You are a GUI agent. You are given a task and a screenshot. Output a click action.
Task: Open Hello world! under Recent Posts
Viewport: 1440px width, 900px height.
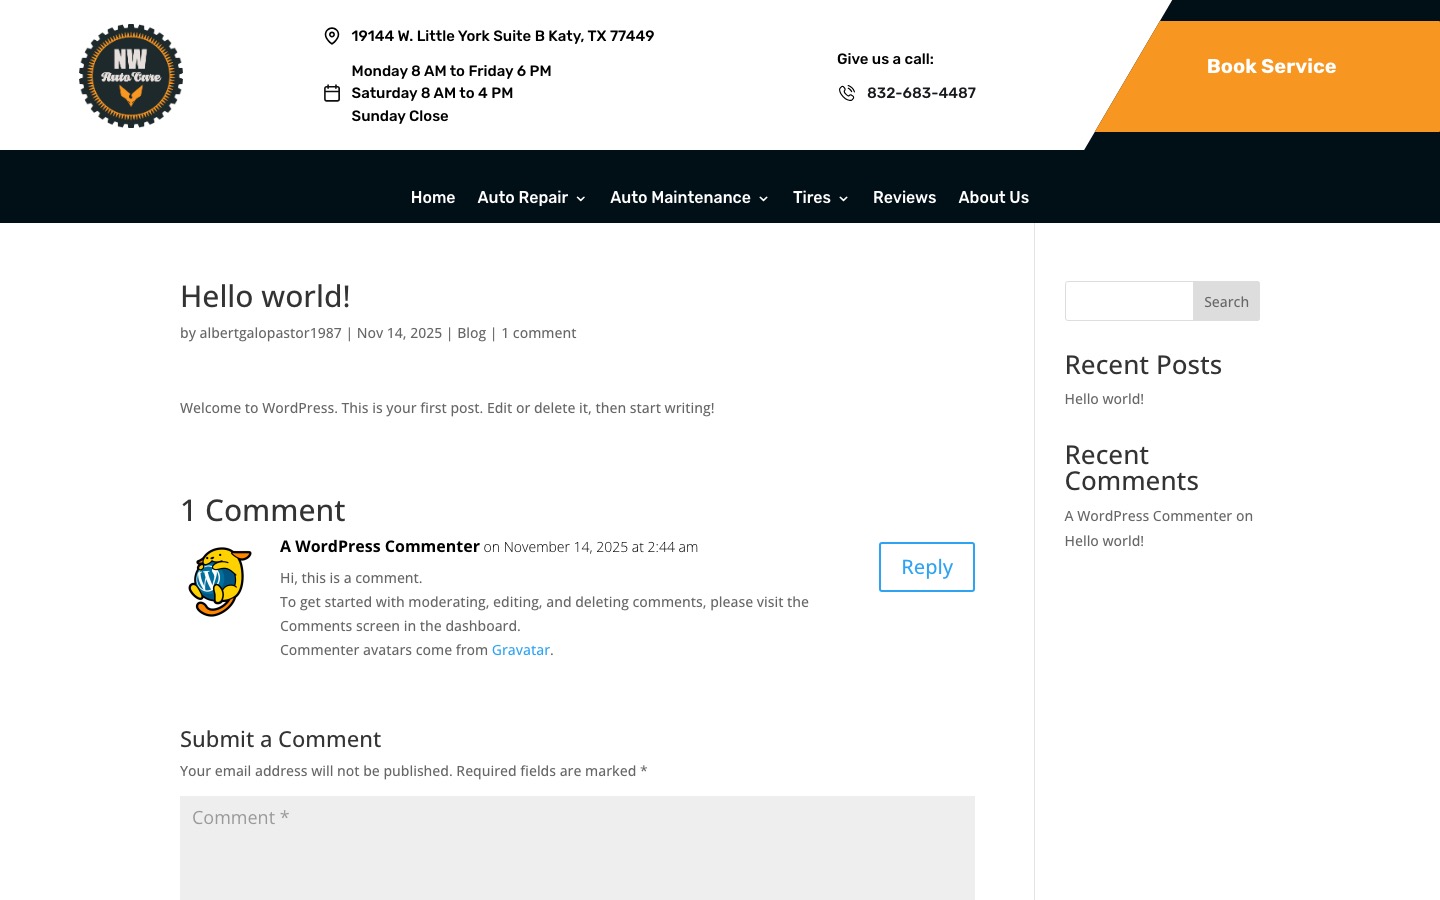pos(1104,399)
